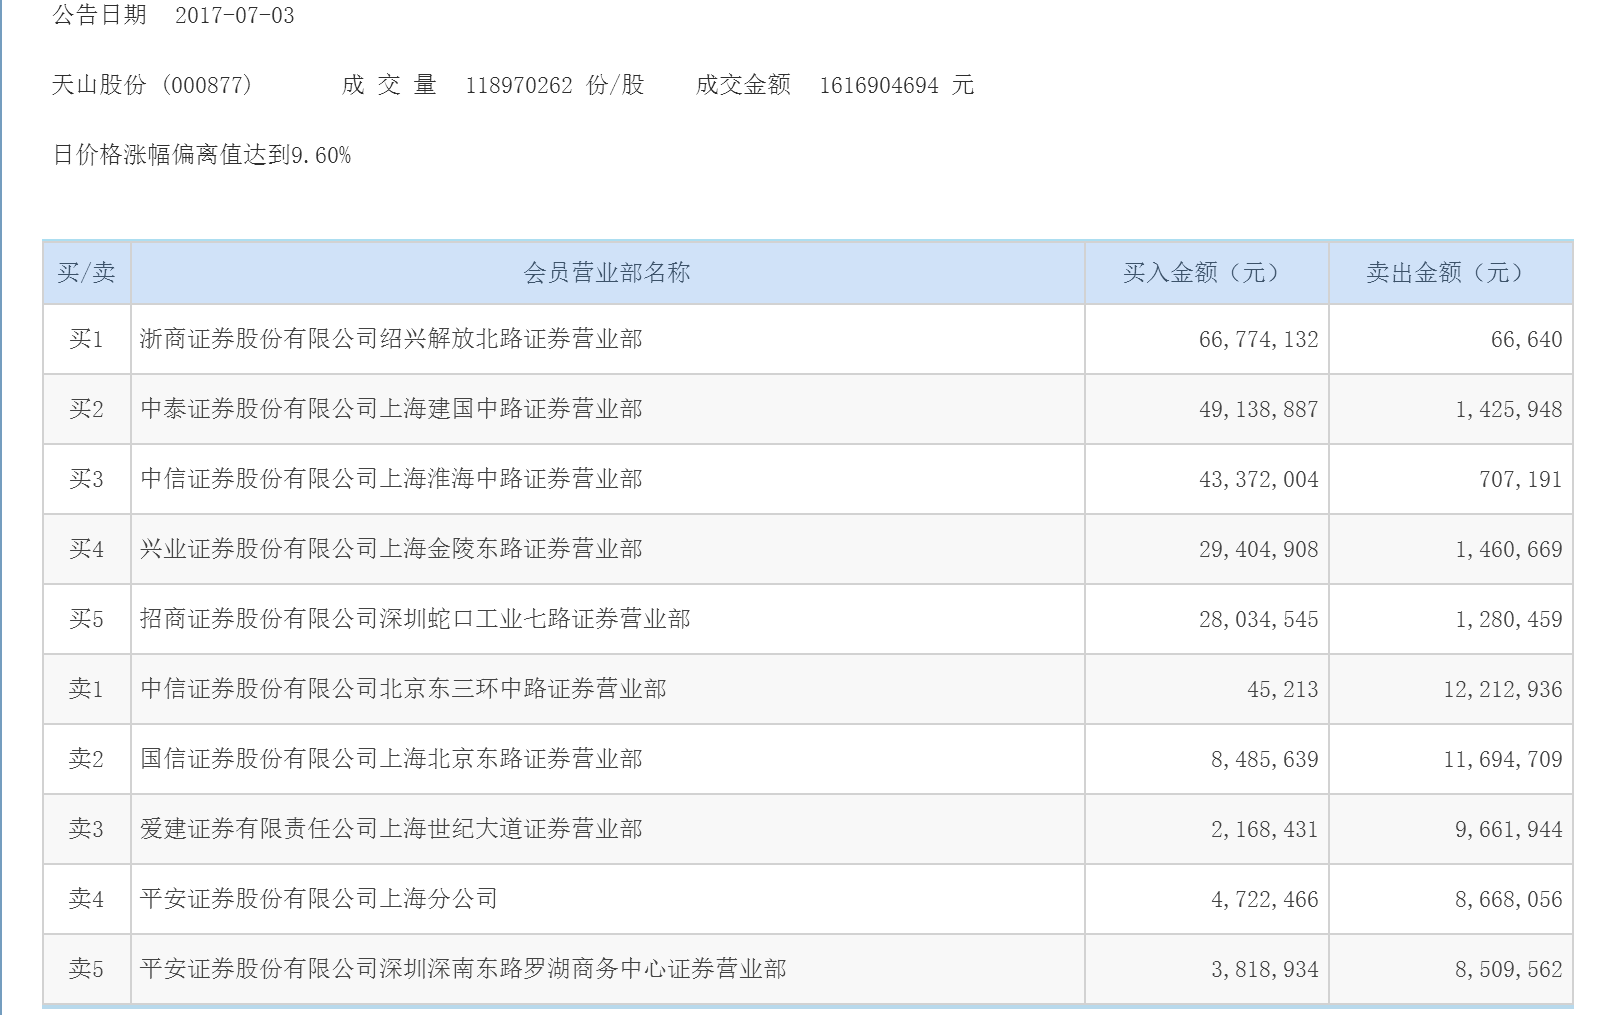This screenshot has width=1598, height=1015.
Task: Click buy amount 2,168,431
Action: (1265, 830)
